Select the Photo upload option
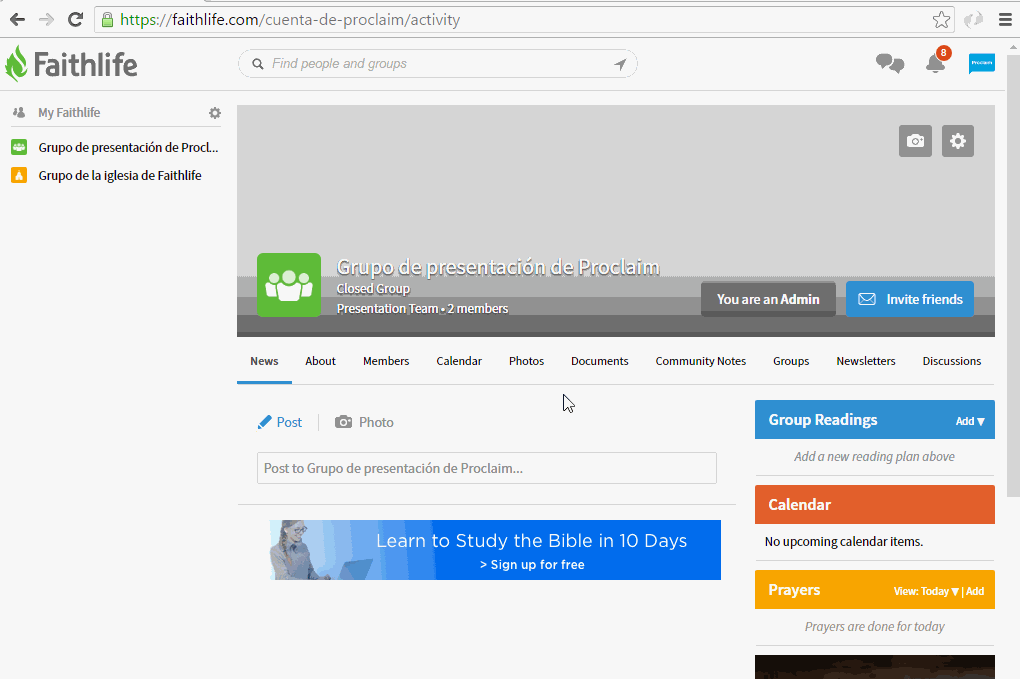 coord(364,422)
